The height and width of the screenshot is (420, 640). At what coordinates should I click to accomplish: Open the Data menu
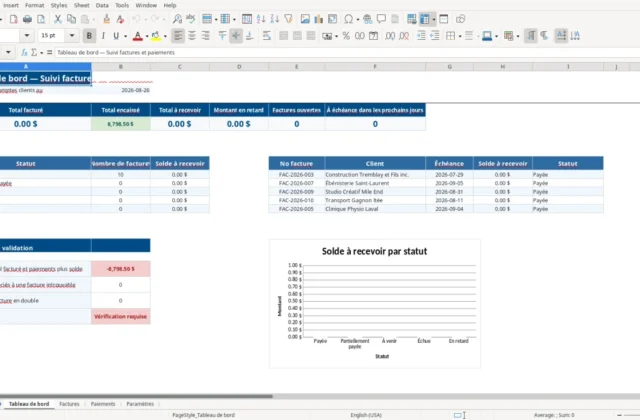pos(102,5)
